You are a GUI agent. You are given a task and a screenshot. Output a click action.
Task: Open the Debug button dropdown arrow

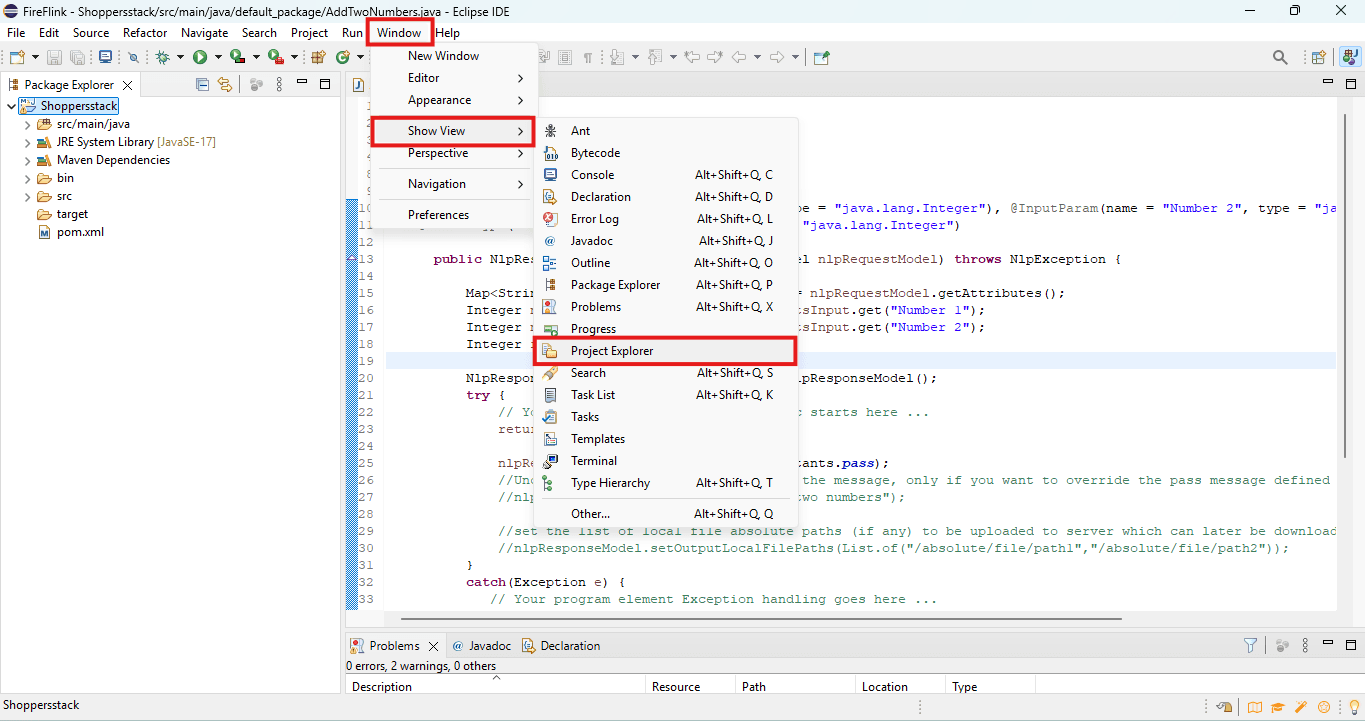click(180, 58)
